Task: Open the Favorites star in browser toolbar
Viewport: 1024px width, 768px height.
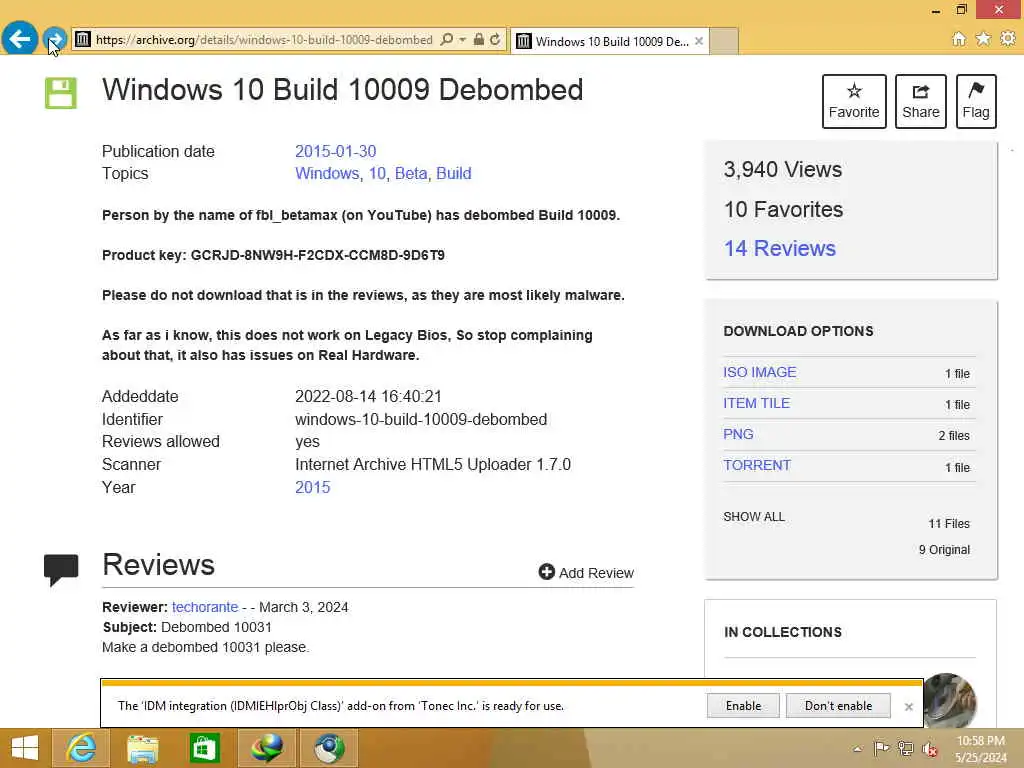Action: click(x=983, y=39)
